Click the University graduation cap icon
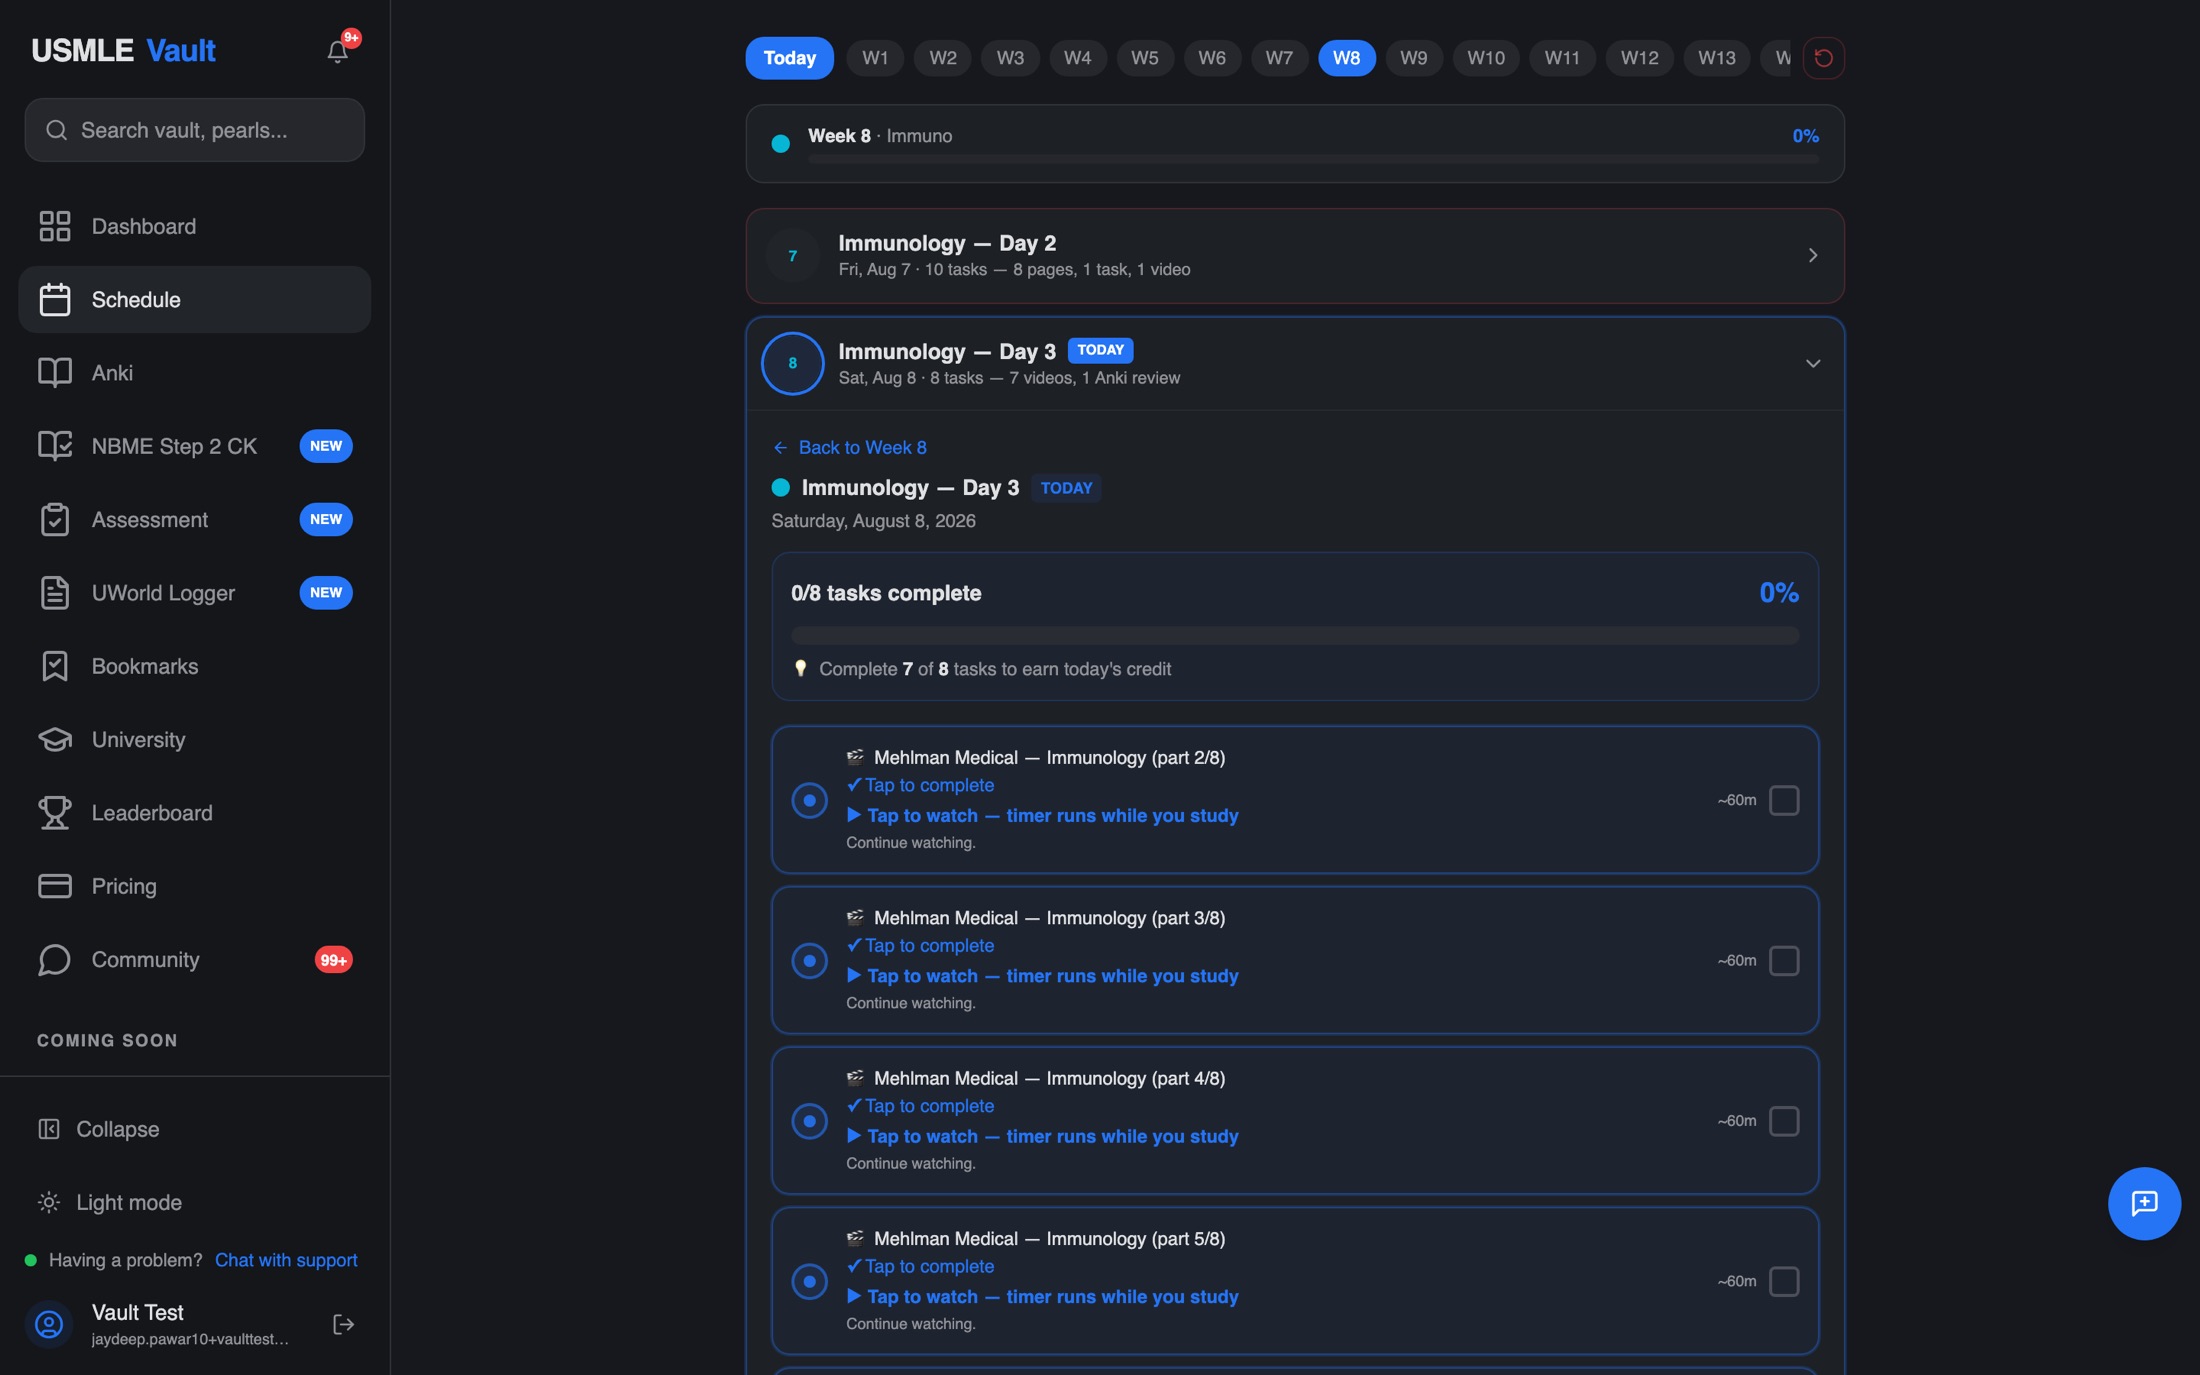Viewport: 2200px width, 1375px height. [55, 739]
